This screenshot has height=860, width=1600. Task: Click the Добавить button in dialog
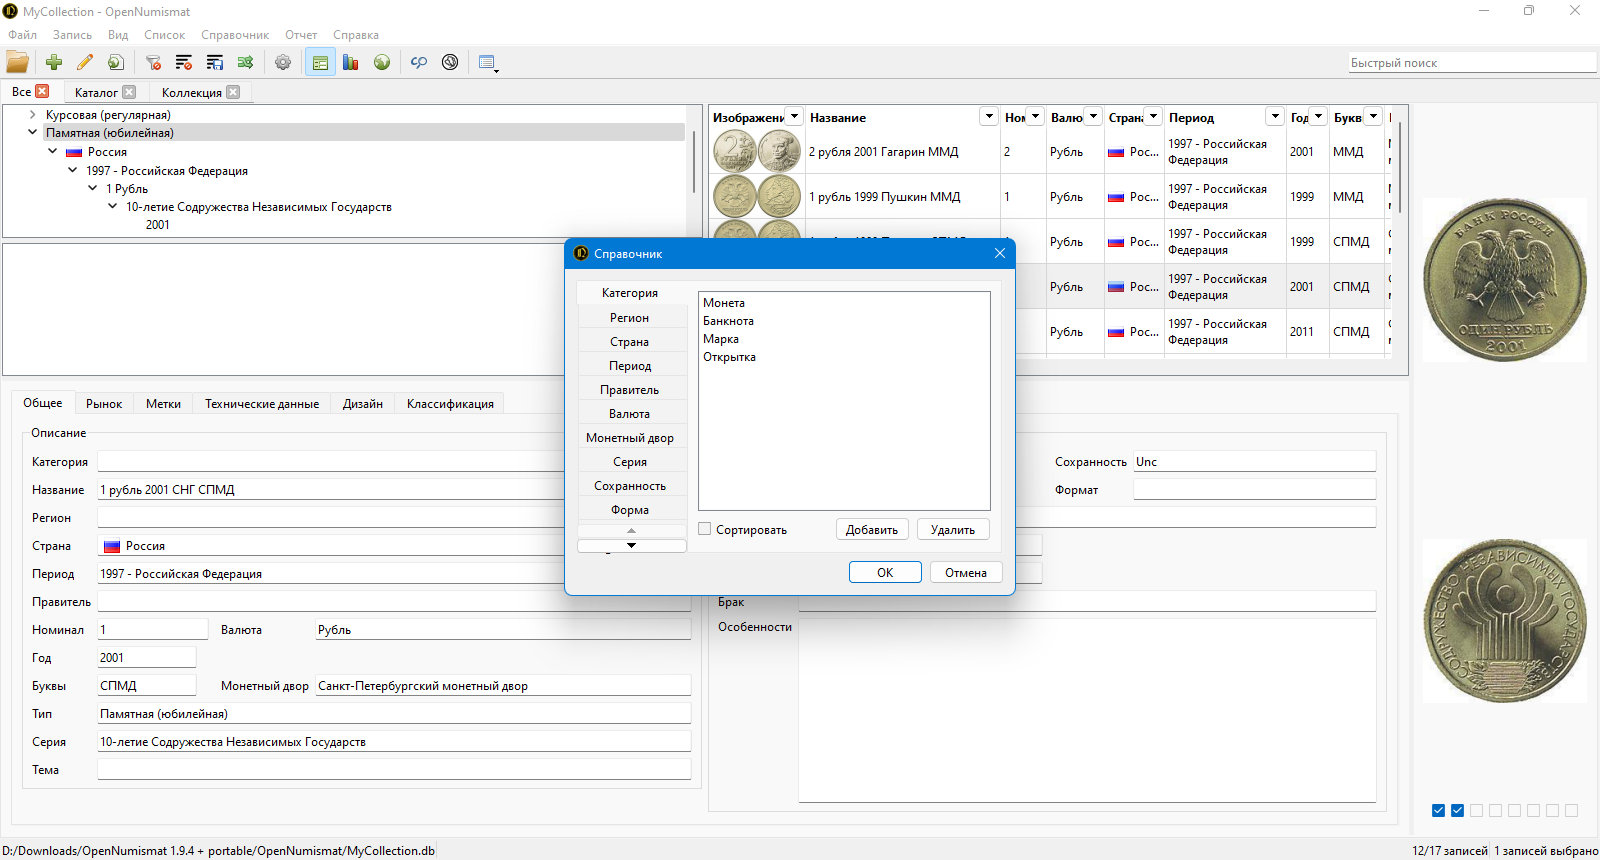click(872, 530)
